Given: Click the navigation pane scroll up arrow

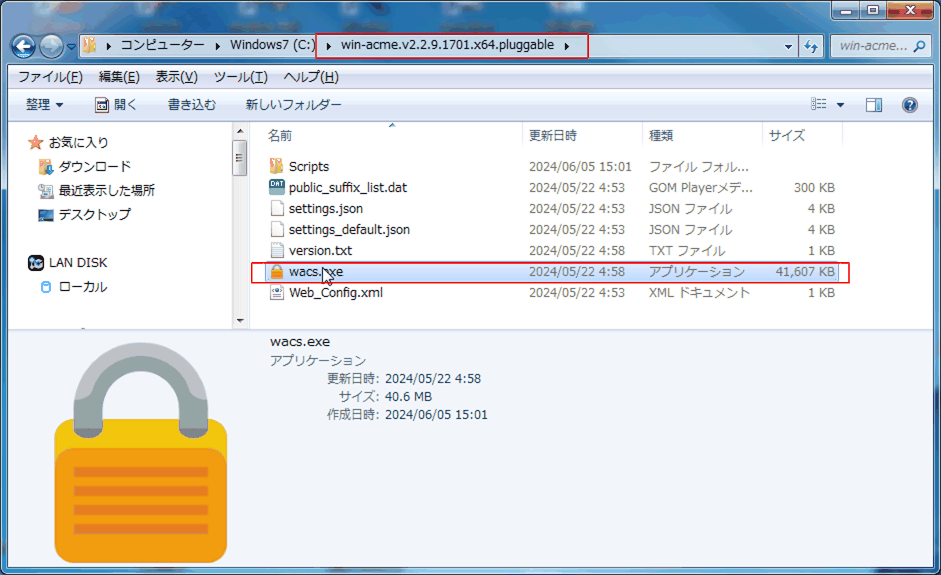Looking at the screenshot, I should tap(240, 131).
